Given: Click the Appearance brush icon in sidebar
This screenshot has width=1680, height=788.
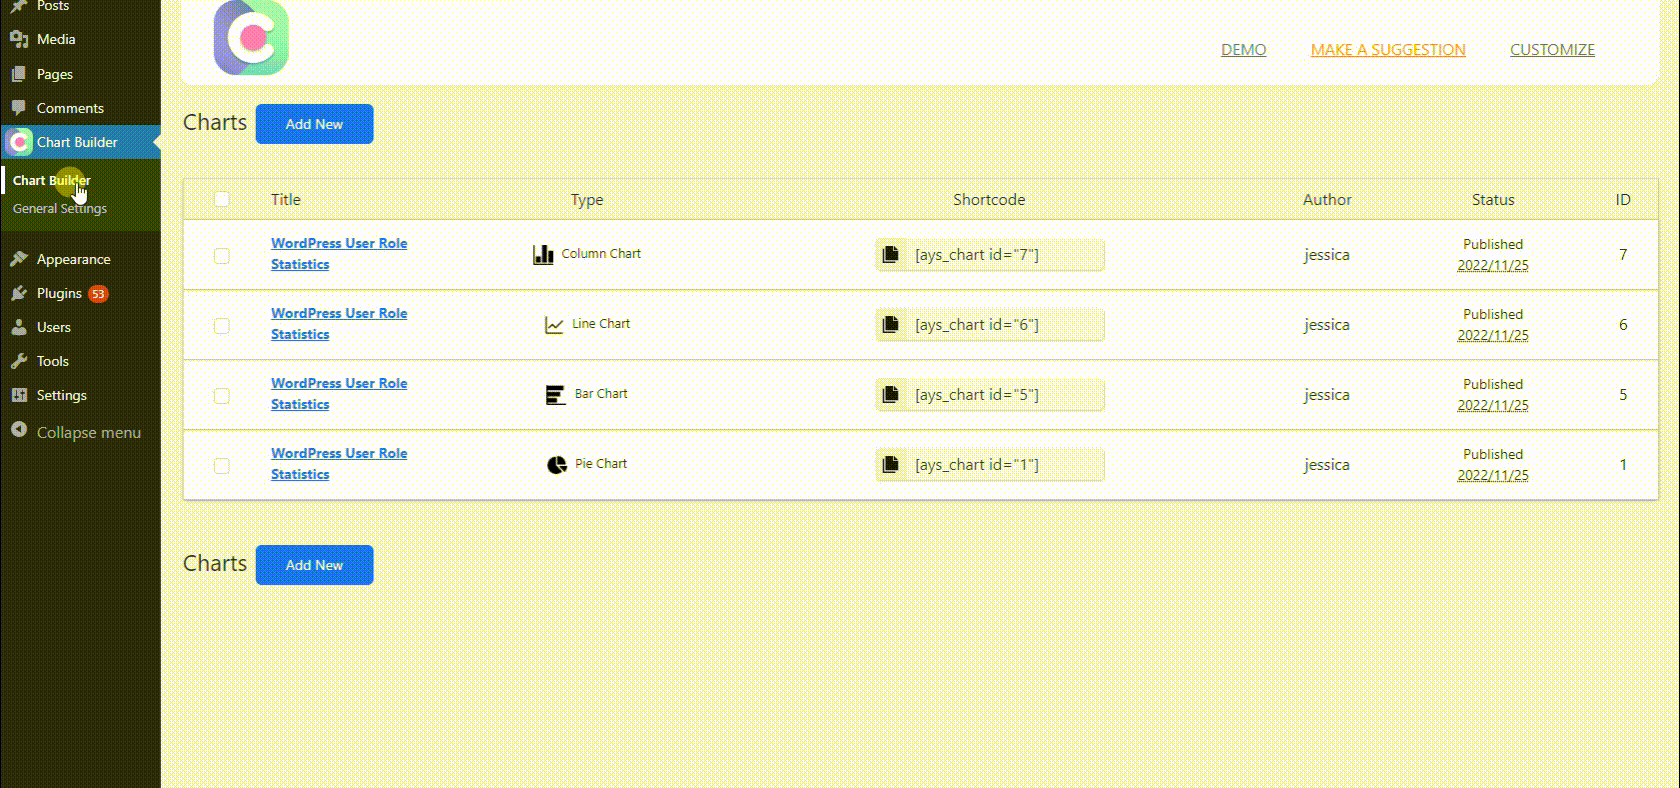Looking at the screenshot, I should 19,259.
